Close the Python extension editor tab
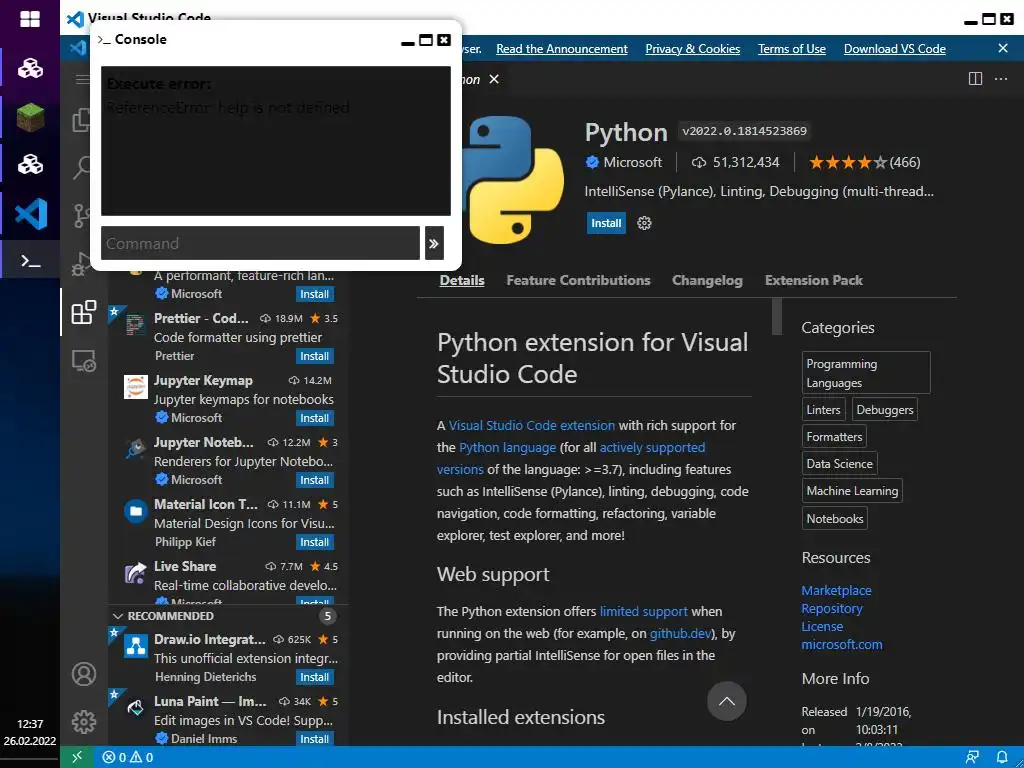 [494, 79]
